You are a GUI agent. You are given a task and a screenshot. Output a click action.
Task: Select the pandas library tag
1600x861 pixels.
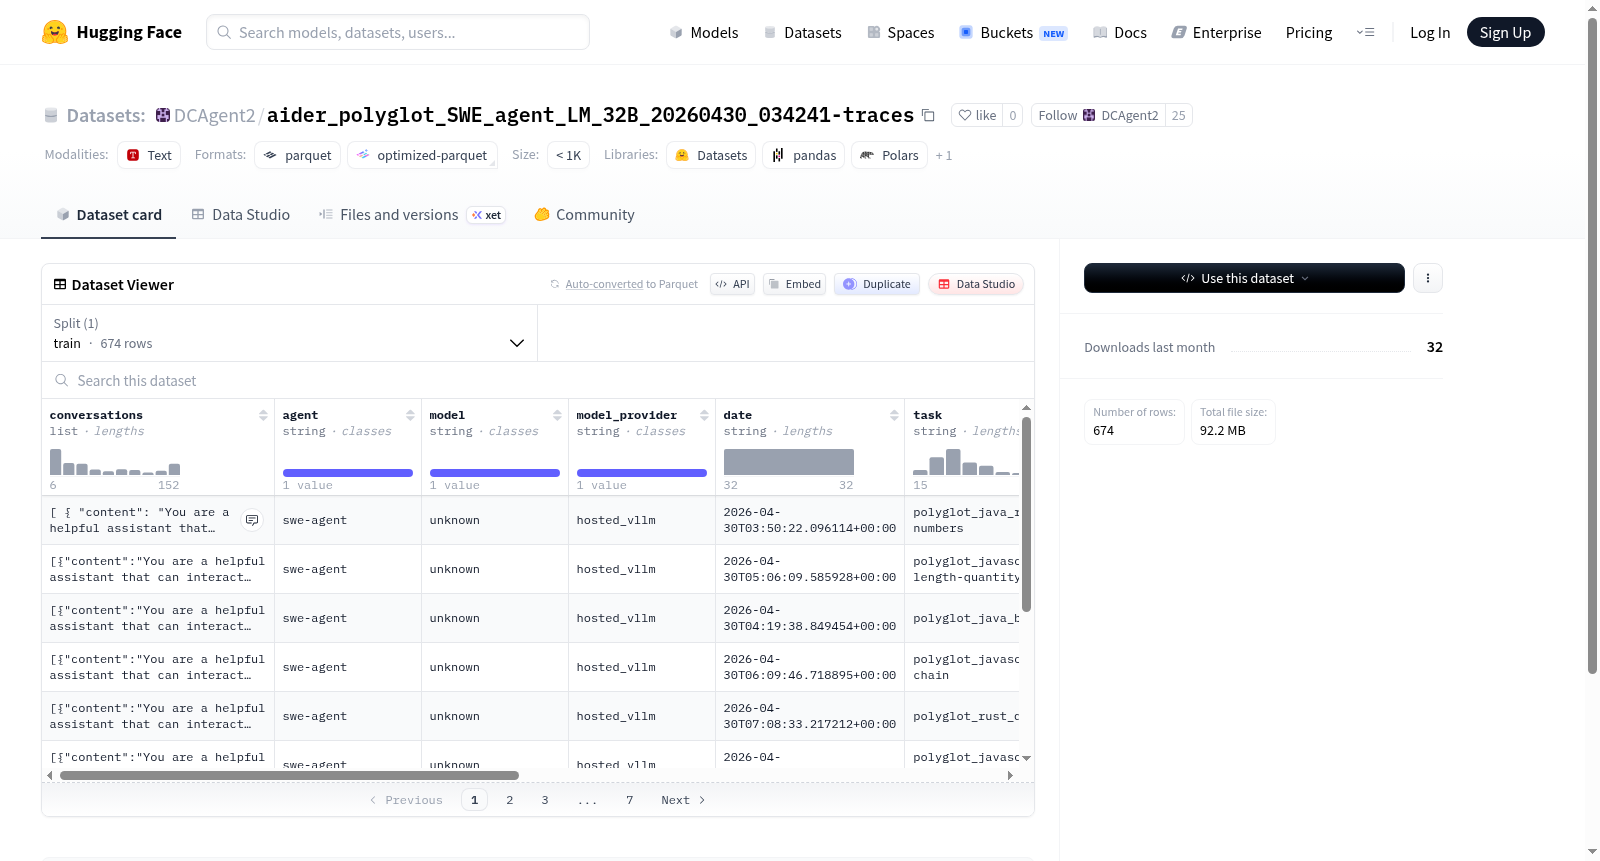(804, 155)
